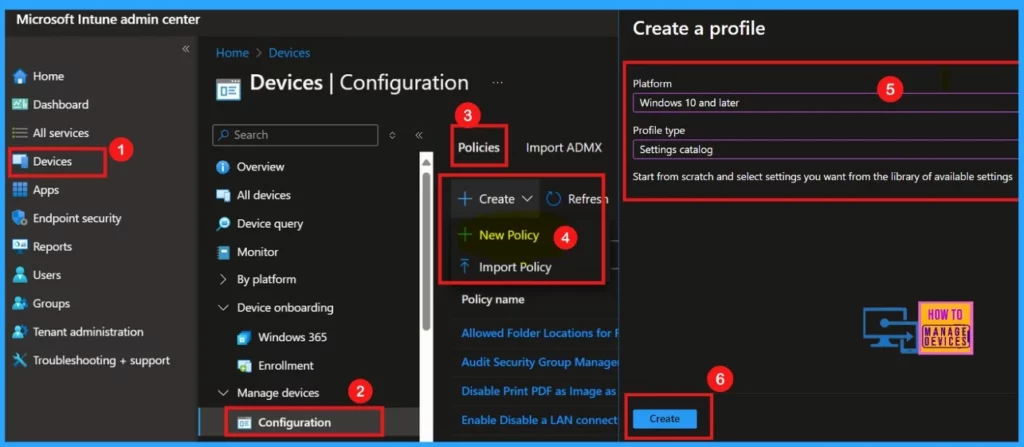The height and width of the screenshot is (447, 1024).
Task: Switch to the Import ADMX tab
Action: pyautogui.click(x=564, y=148)
